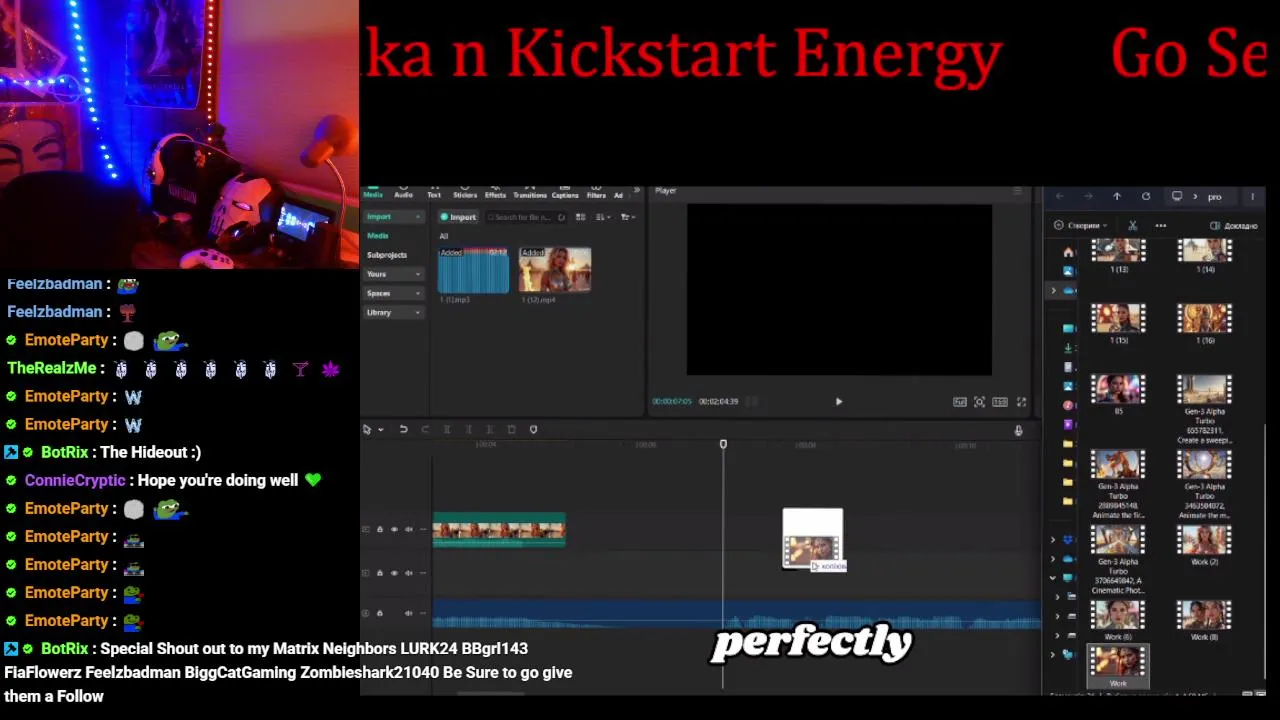Expand the Library sidebar section
The width and height of the screenshot is (1280, 720).
point(393,312)
